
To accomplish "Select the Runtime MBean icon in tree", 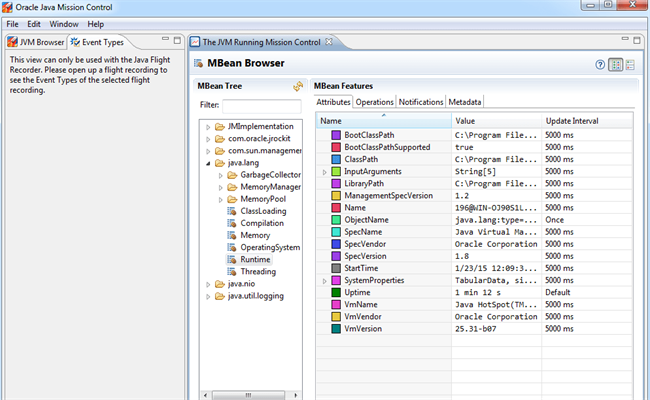I will pyautogui.click(x=232, y=259).
